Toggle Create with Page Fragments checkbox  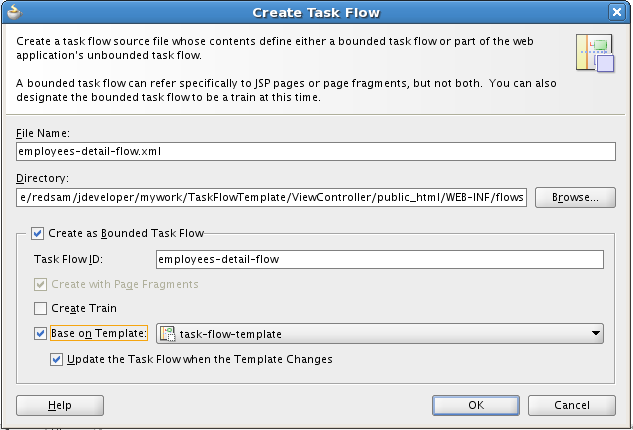coord(41,284)
